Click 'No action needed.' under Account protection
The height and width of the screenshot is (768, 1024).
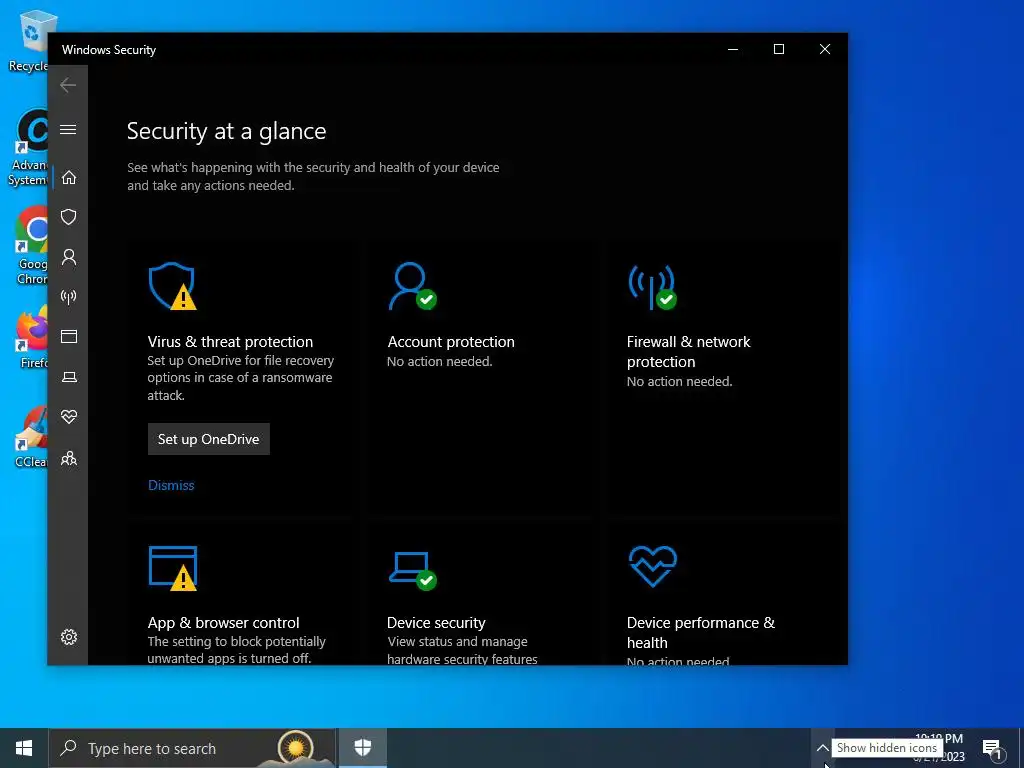pyautogui.click(x=440, y=361)
